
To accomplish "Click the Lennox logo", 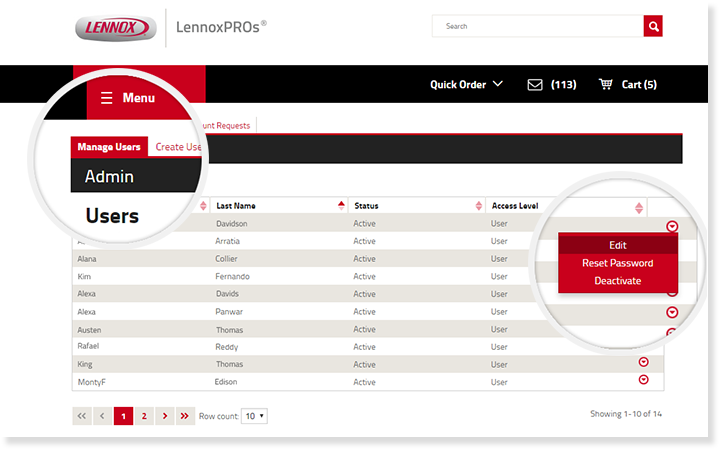I will [x=116, y=28].
